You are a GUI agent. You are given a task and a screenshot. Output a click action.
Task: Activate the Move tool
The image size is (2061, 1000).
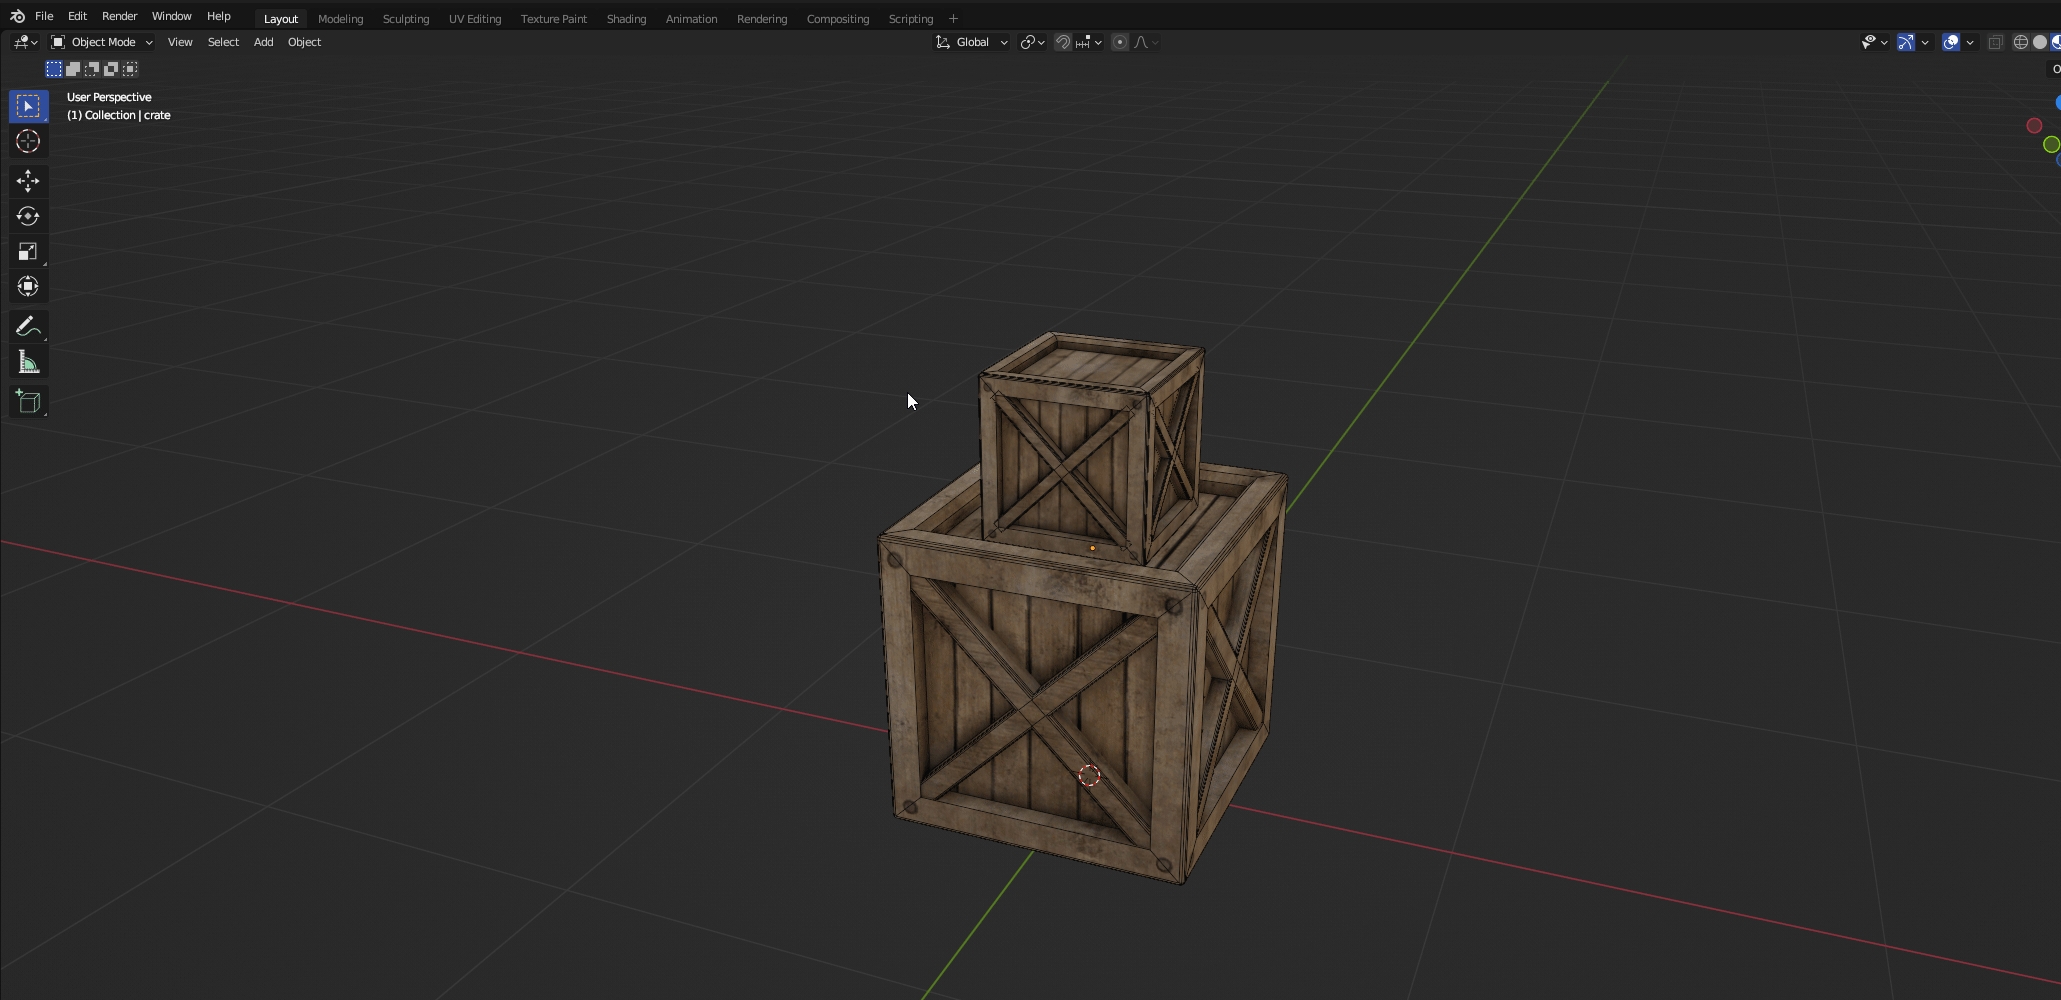pyautogui.click(x=28, y=180)
